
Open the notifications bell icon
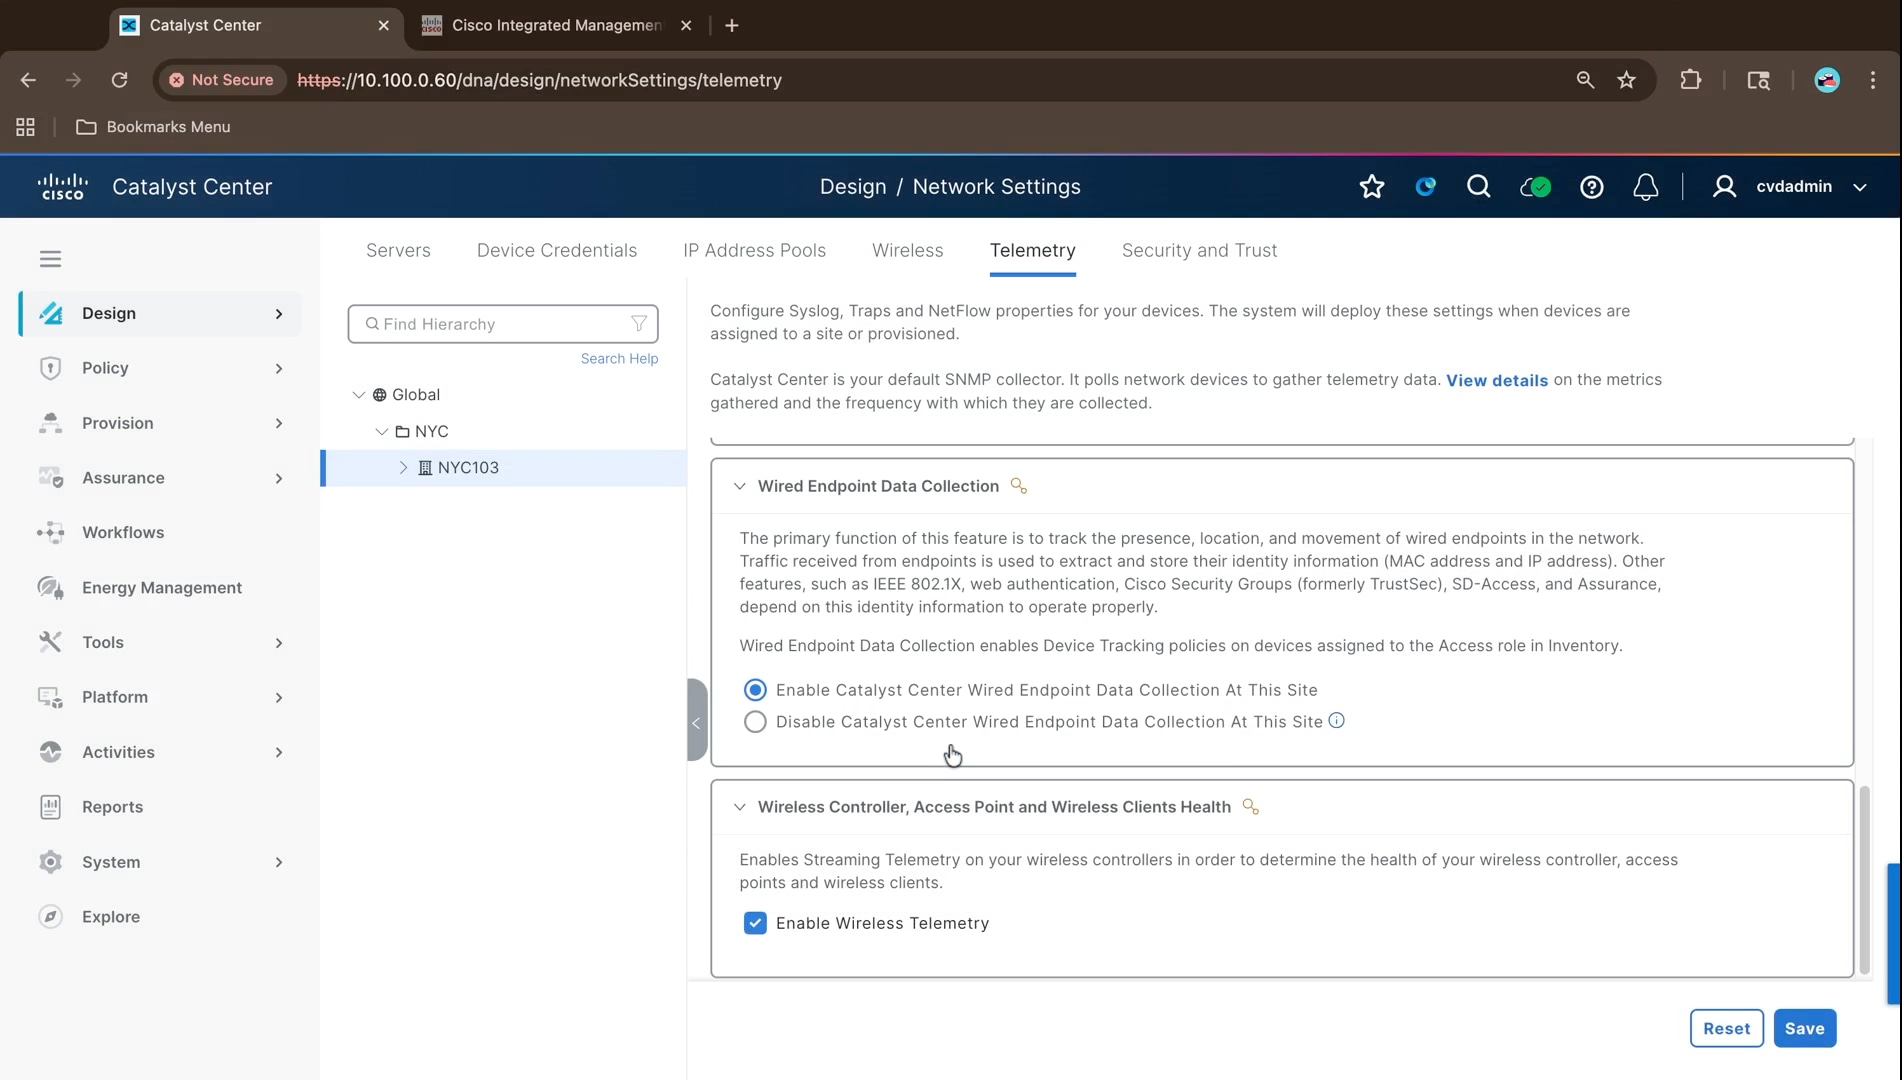[1646, 187]
